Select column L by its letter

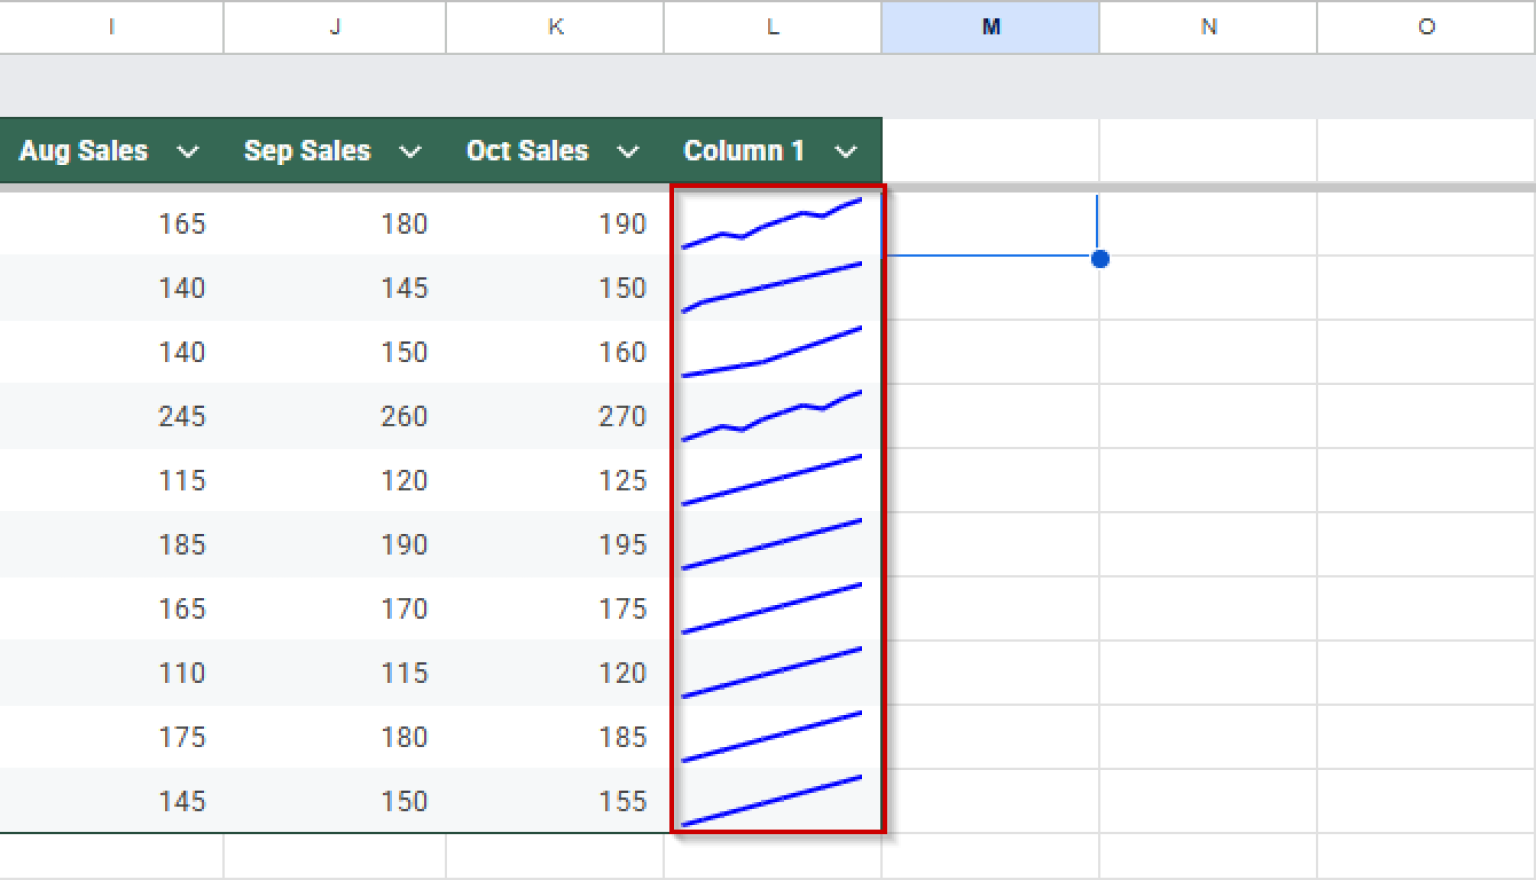[772, 27]
